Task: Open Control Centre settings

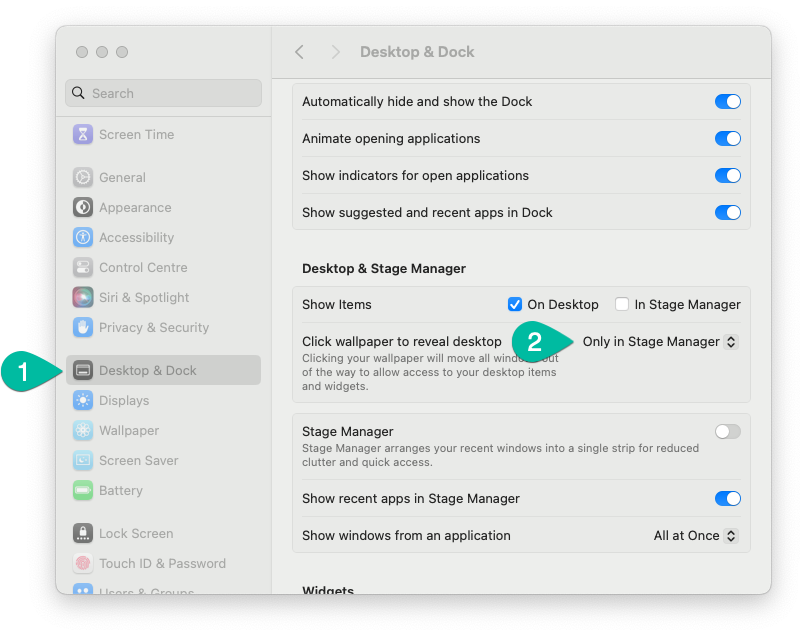Action: coord(164,267)
